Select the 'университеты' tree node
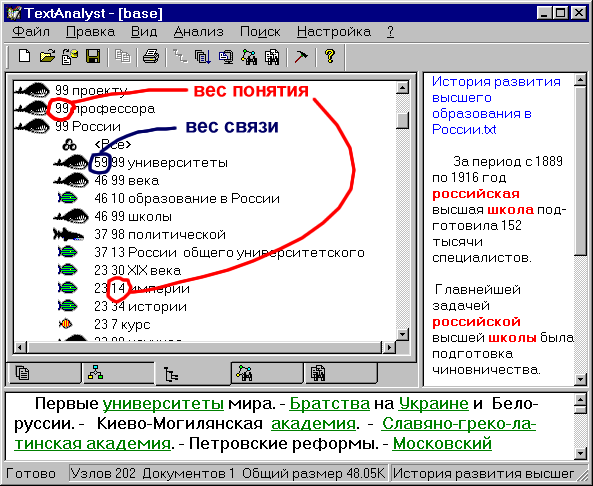Screen dimensions: 593x486 pyautogui.click(x=178, y=163)
